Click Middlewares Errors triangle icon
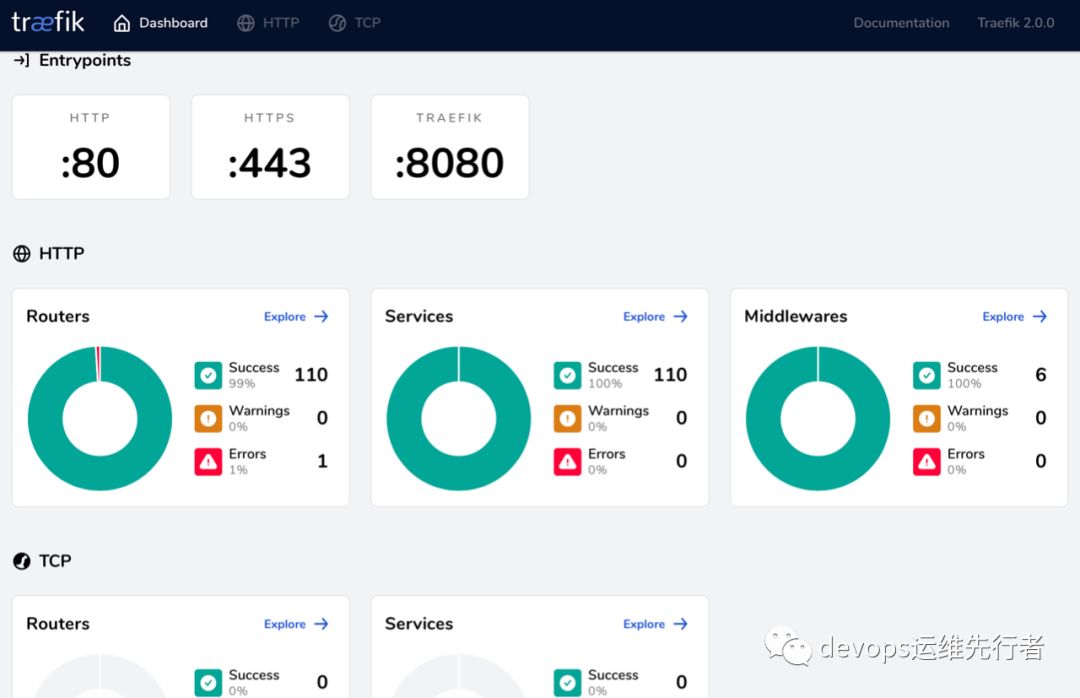The image size is (1080, 698). pyautogui.click(x=927, y=462)
